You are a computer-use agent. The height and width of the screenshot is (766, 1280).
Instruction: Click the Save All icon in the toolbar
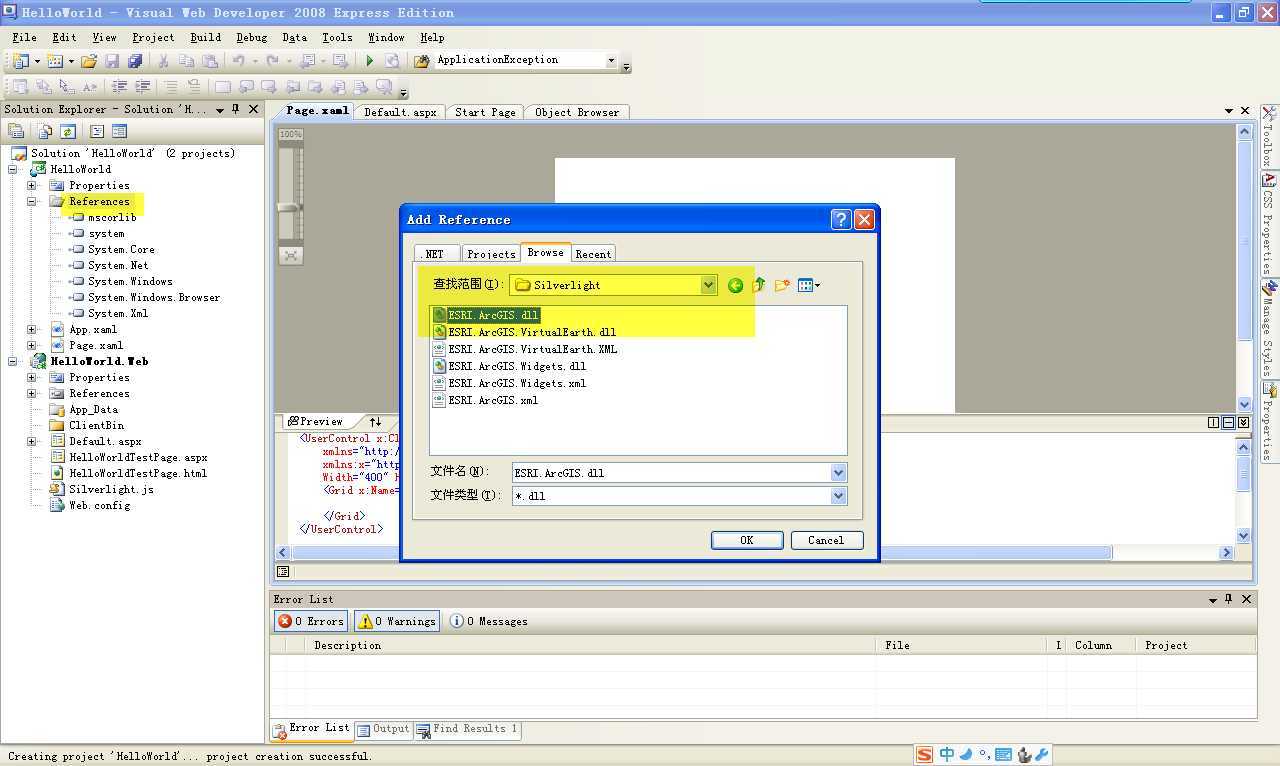point(135,61)
